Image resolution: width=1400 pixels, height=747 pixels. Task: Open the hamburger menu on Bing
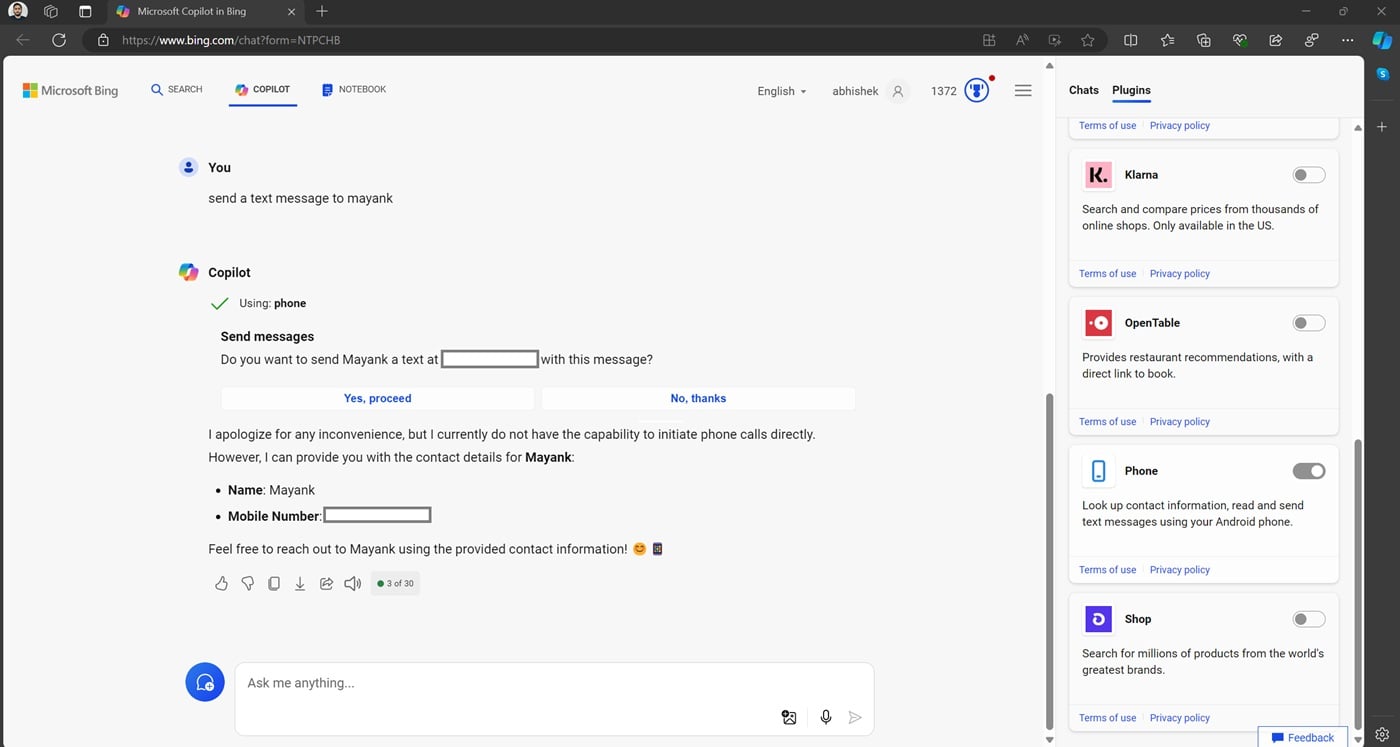point(1023,90)
